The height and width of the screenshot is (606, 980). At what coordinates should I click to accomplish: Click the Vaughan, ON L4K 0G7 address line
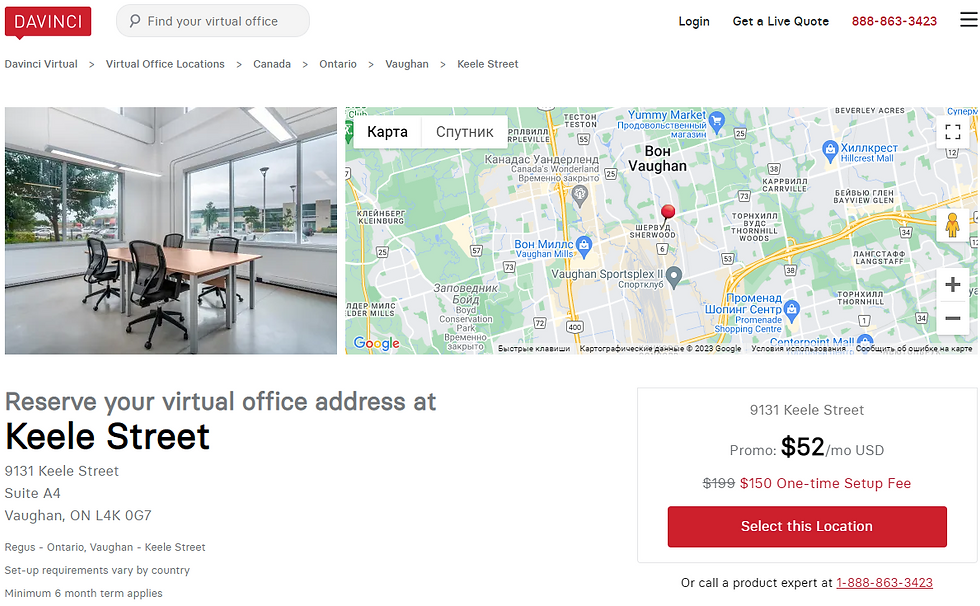[78, 515]
